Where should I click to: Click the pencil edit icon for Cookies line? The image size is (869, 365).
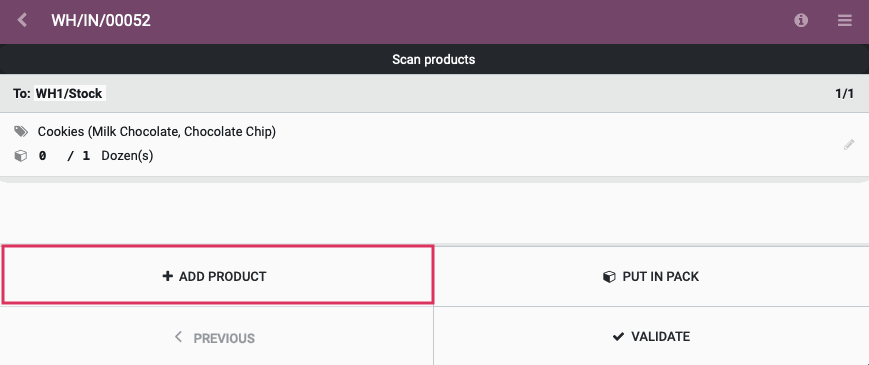[x=848, y=145]
